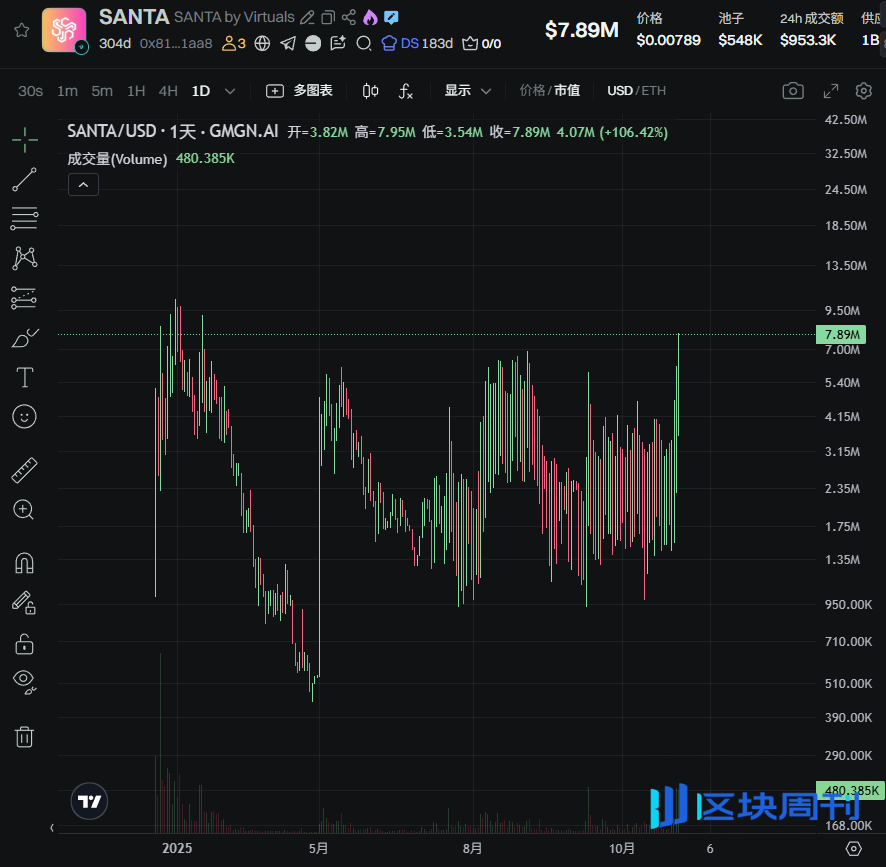This screenshot has width=886, height=867.
Task: Expand the timeframe dropdown arrow after 1D
Action: point(230,91)
